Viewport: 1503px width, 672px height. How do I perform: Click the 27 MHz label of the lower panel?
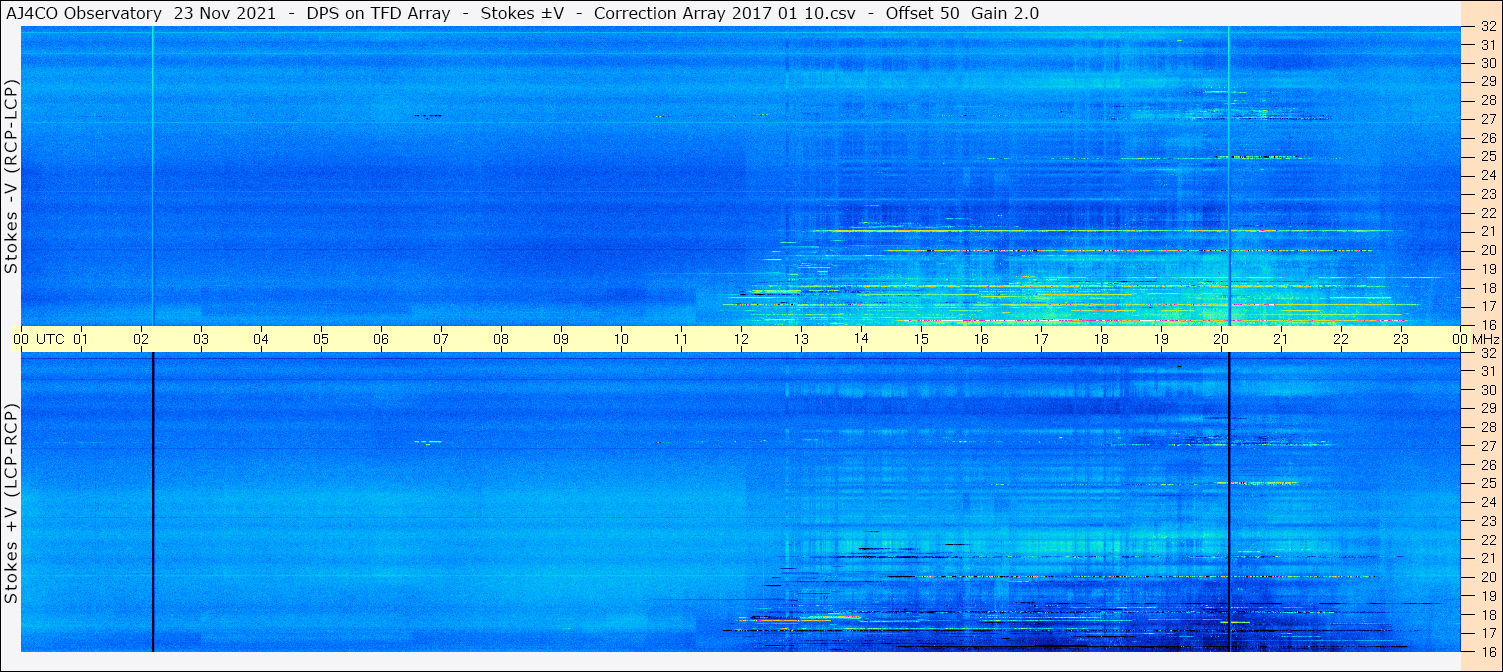(x=1488, y=446)
